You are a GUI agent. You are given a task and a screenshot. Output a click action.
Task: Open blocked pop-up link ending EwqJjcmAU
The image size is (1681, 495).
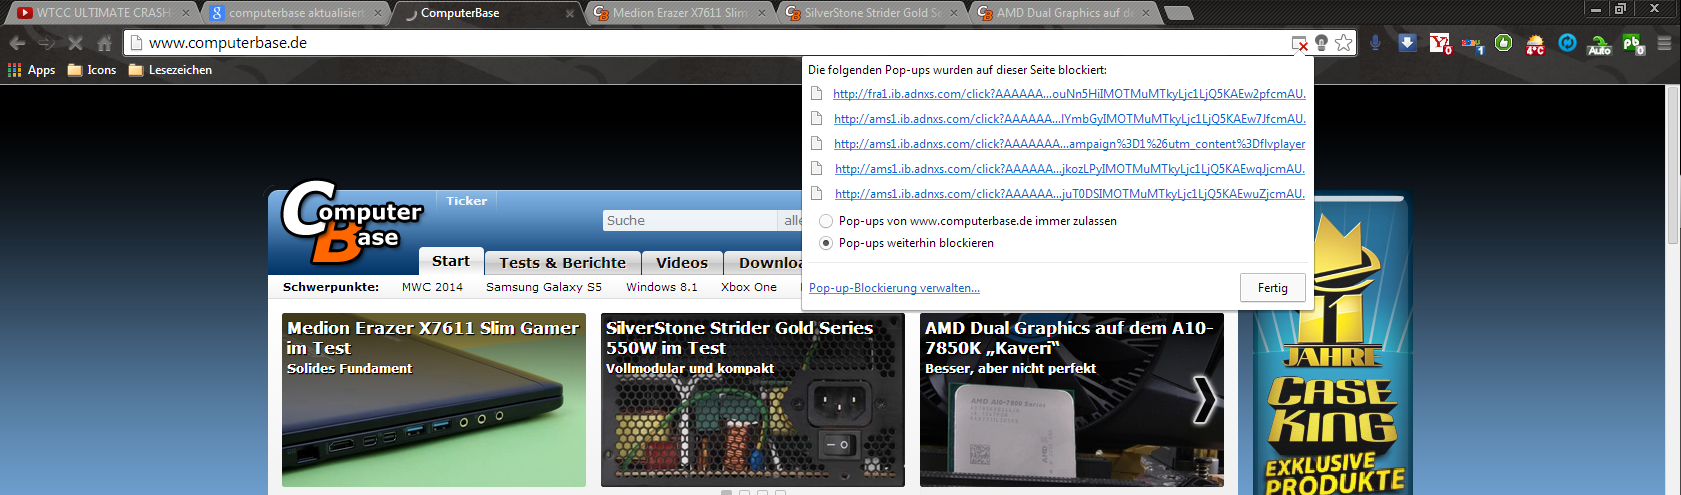pos(1069,169)
